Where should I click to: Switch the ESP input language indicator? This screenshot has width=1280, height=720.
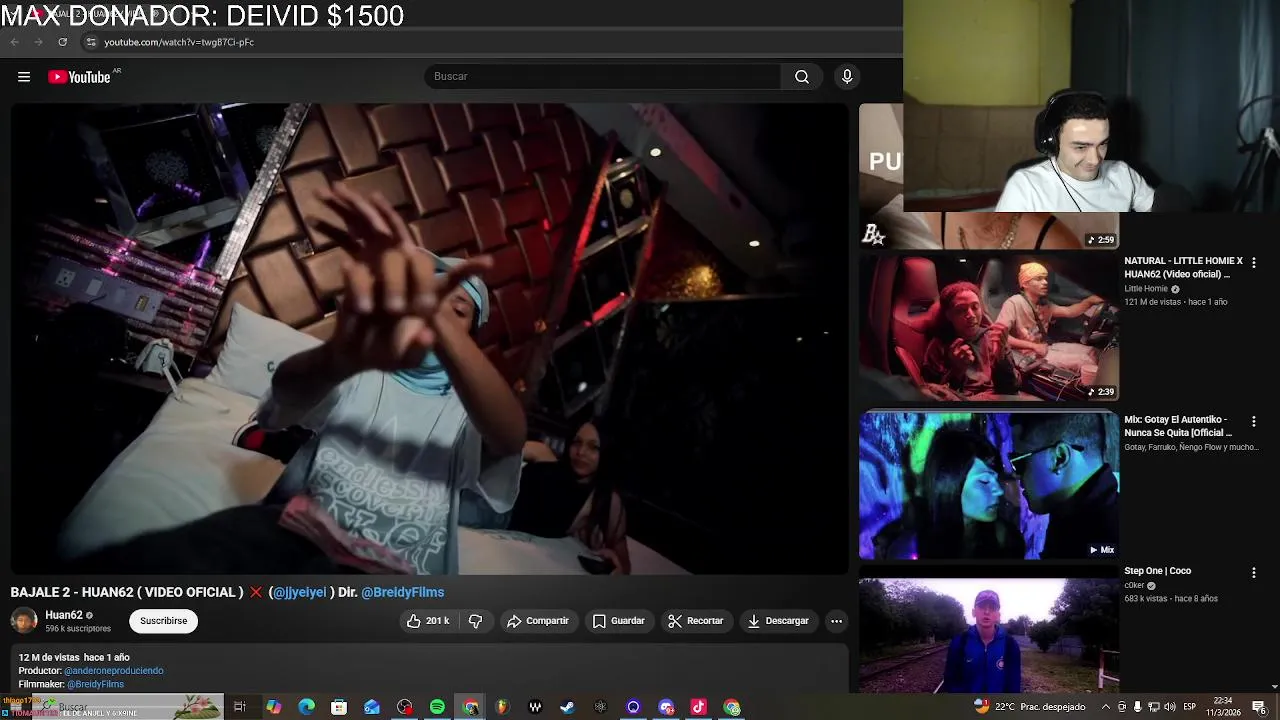point(1189,707)
